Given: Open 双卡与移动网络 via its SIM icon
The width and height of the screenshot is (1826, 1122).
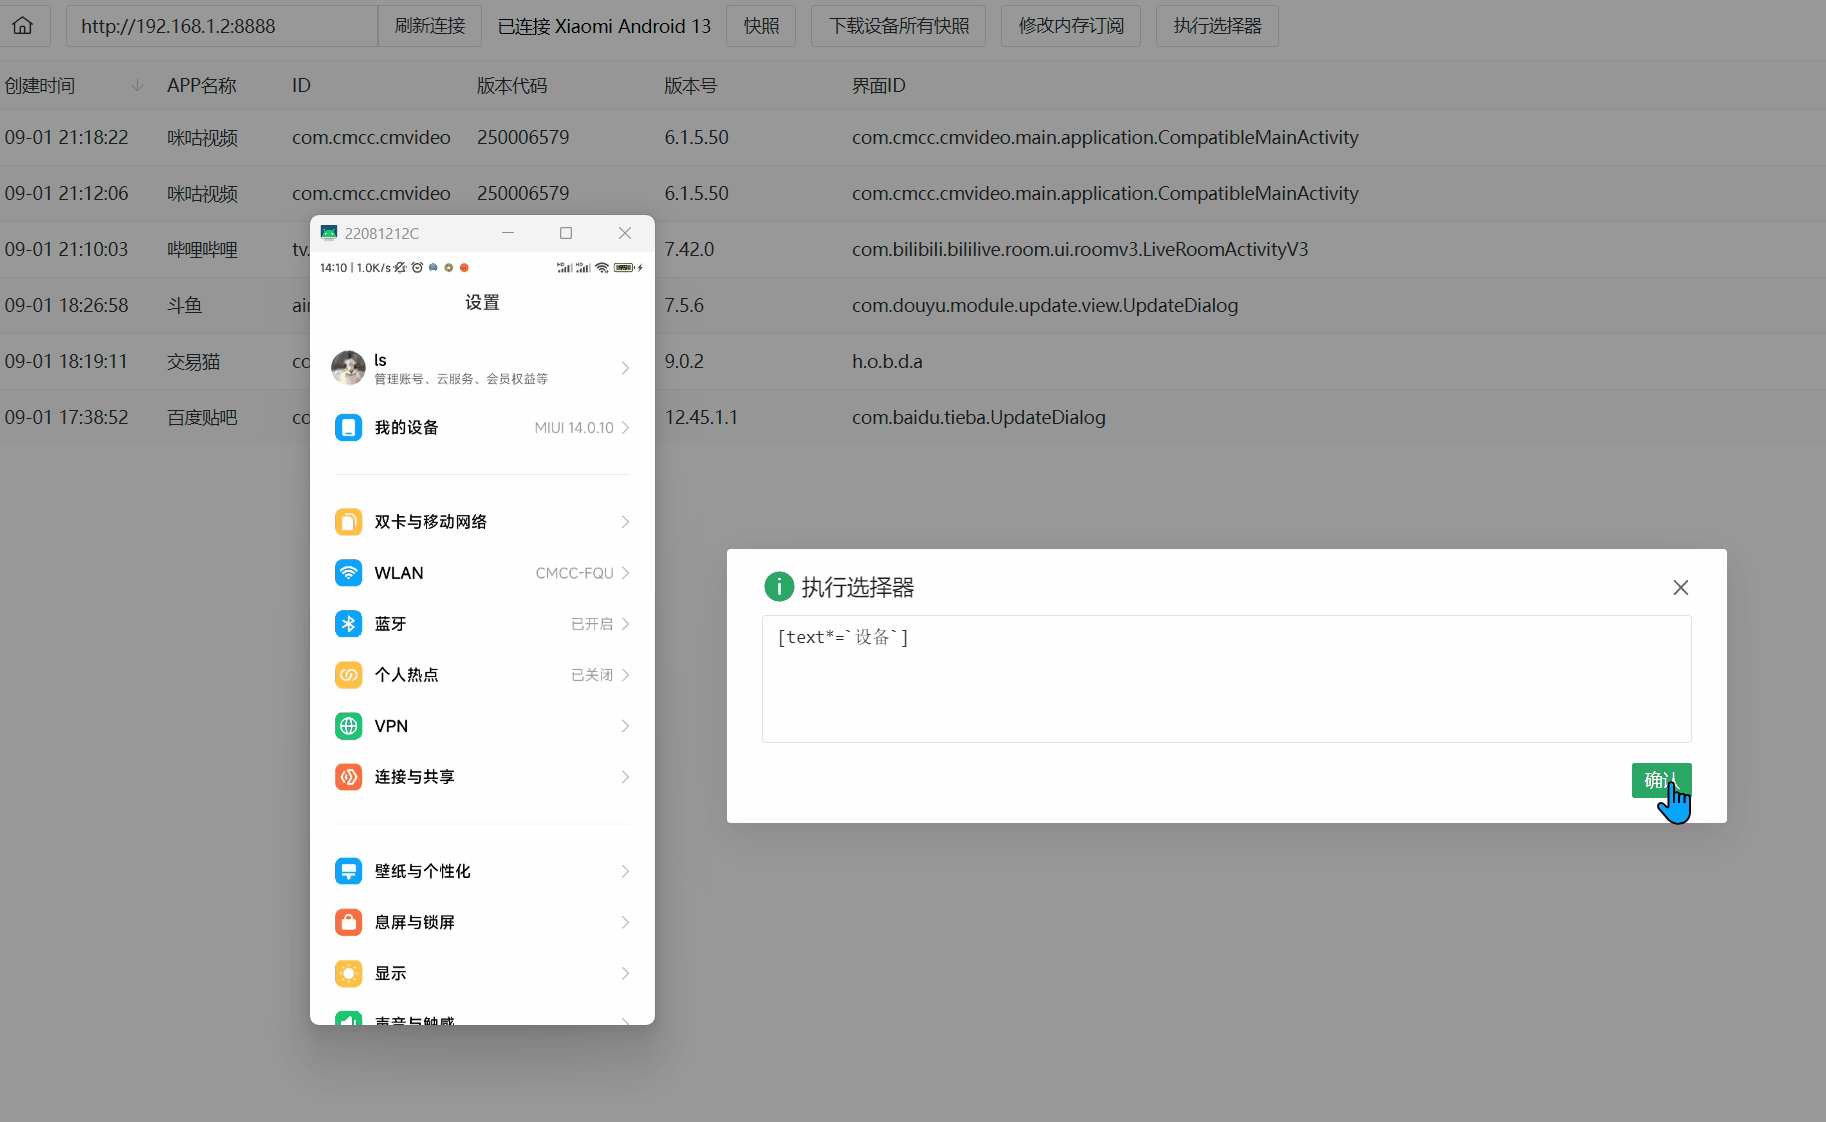Looking at the screenshot, I should pyautogui.click(x=348, y=521).
